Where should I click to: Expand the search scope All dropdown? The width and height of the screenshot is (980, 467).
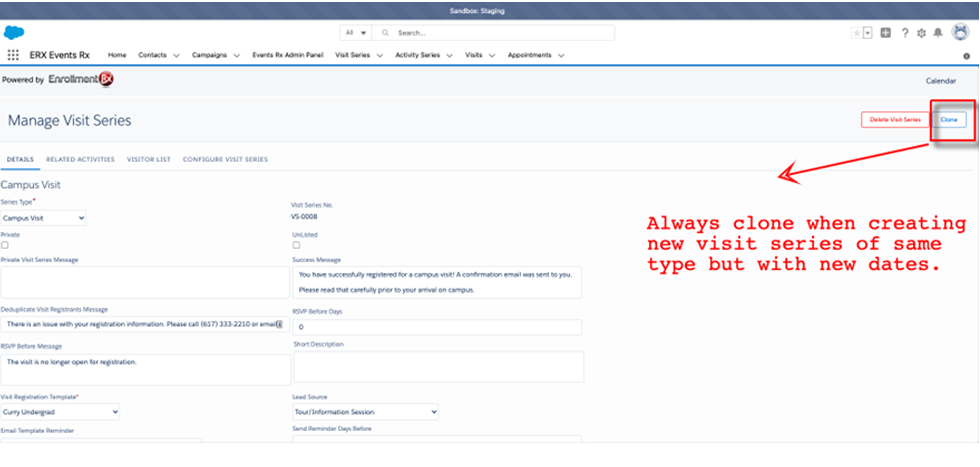pyautogui.click(x=354, y=33)
